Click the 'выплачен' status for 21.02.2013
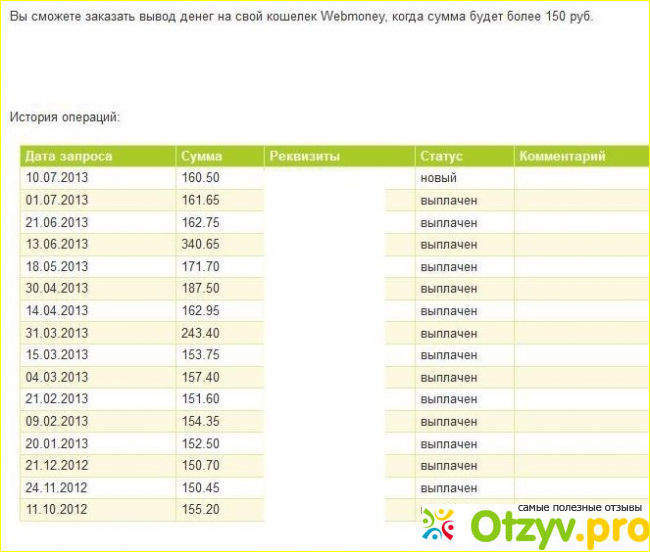This screenshot has width=650, height=552. (x=448, y=399)
